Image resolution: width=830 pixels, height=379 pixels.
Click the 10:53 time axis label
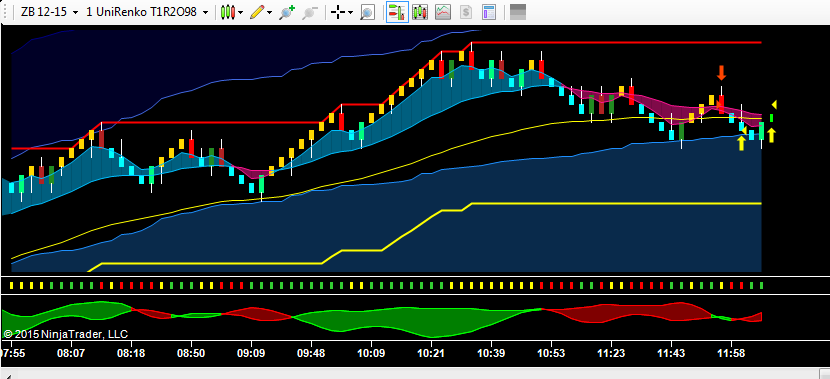551,353
